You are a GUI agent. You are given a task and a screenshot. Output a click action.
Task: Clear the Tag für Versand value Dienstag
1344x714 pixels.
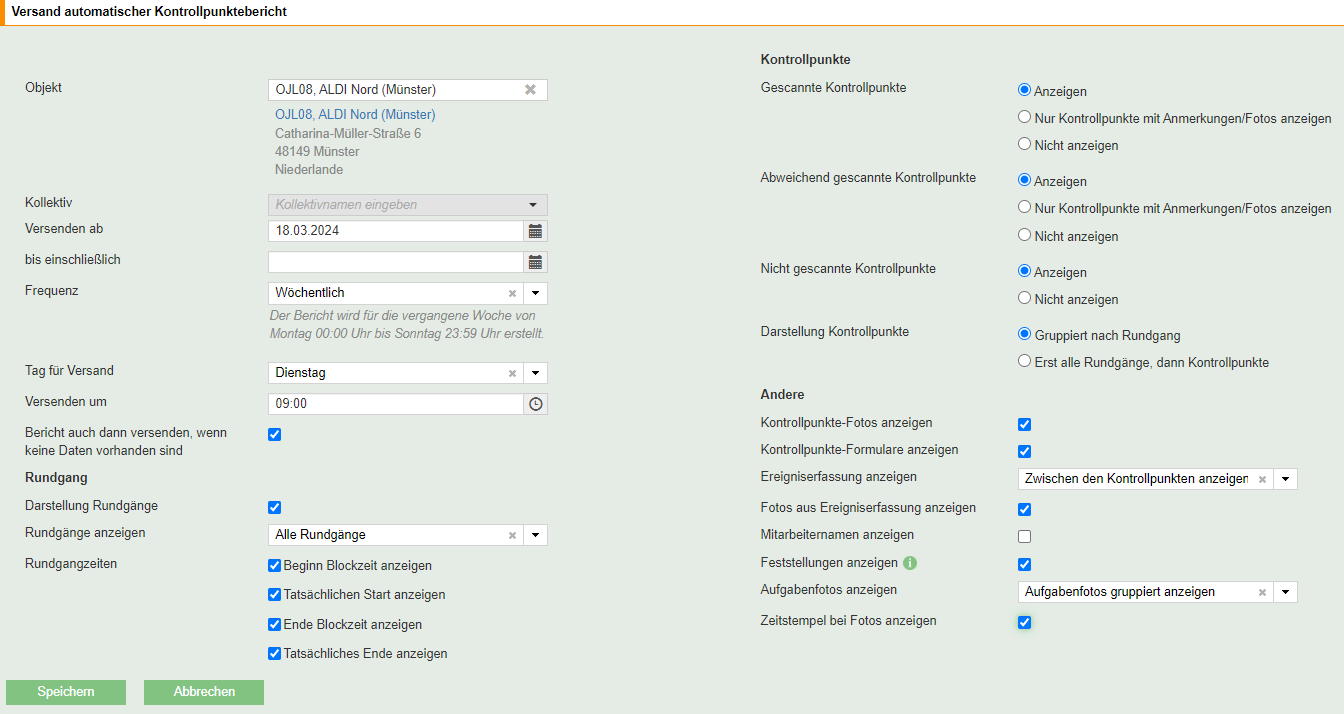click(x=512, y=373)
